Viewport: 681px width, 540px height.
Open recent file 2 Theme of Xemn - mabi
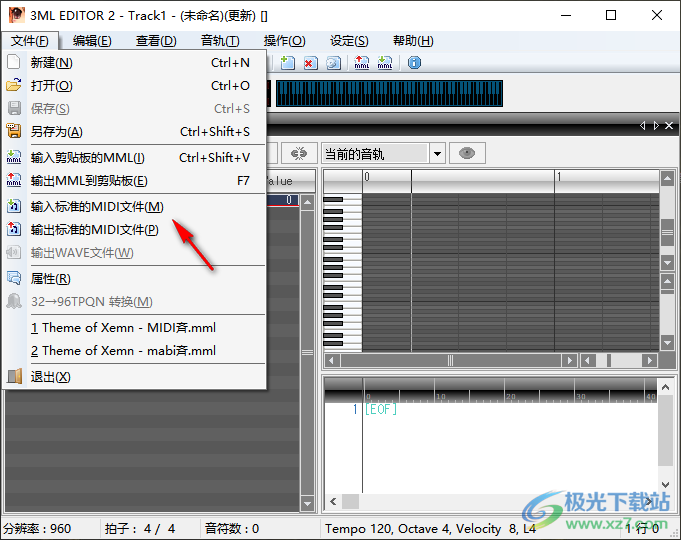pos(135,351)
